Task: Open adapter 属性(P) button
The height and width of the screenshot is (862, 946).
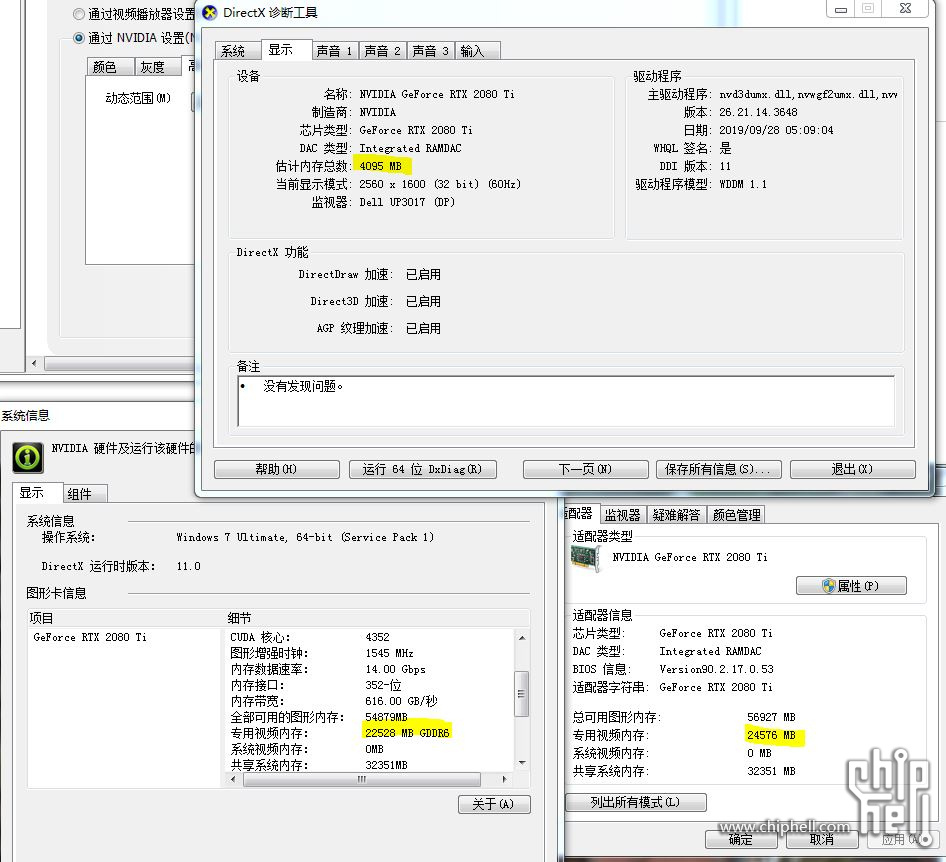Action: pos(851,586)
